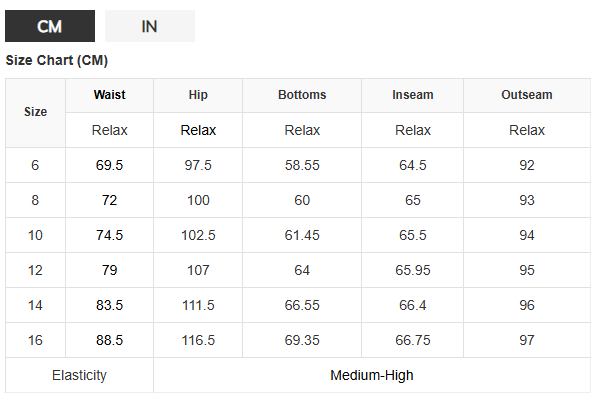Viewport: 601px width, 409px height.
Task: Select the Waist column header
Action: 110,95
